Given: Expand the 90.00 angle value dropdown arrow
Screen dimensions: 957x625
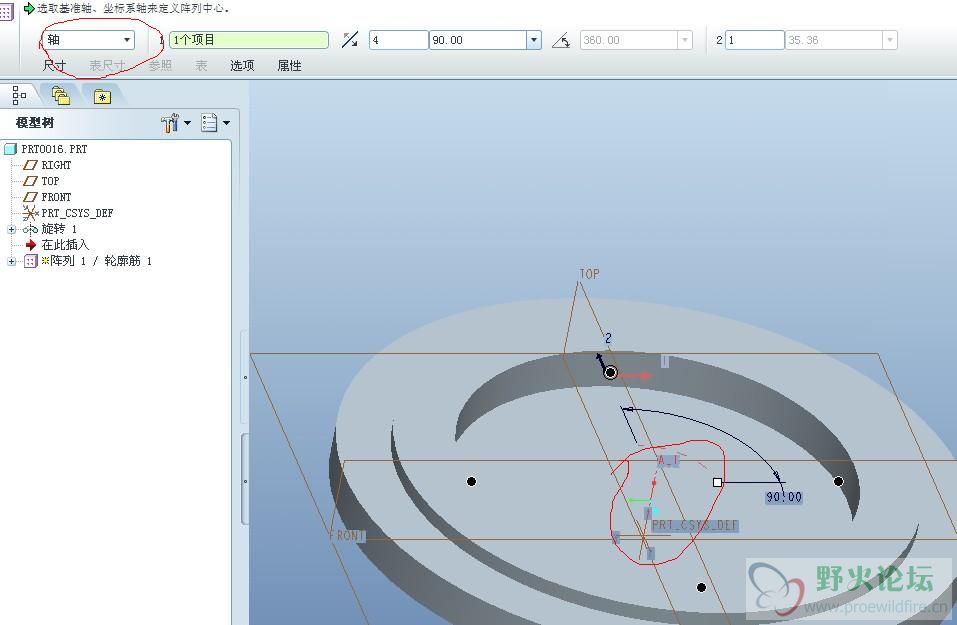Looking at the screenshot, I should click(x=534, y=40).
